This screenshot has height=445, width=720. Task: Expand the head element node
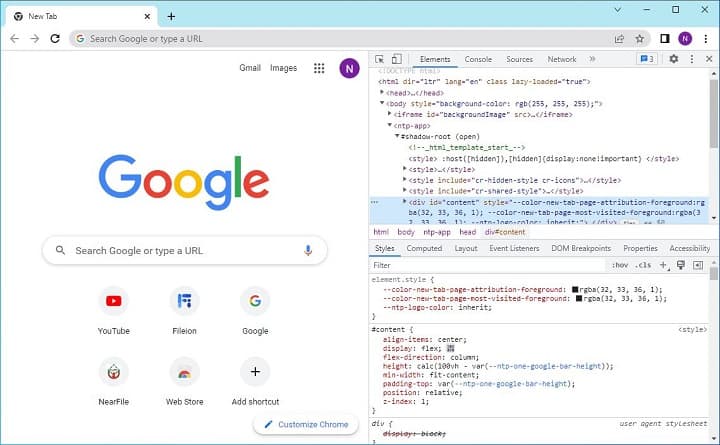tap(383, 92)
